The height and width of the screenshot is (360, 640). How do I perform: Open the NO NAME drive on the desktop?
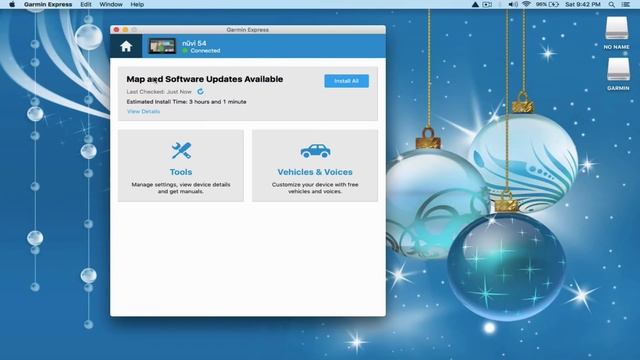pyautogui.click(x=616, y=33)
